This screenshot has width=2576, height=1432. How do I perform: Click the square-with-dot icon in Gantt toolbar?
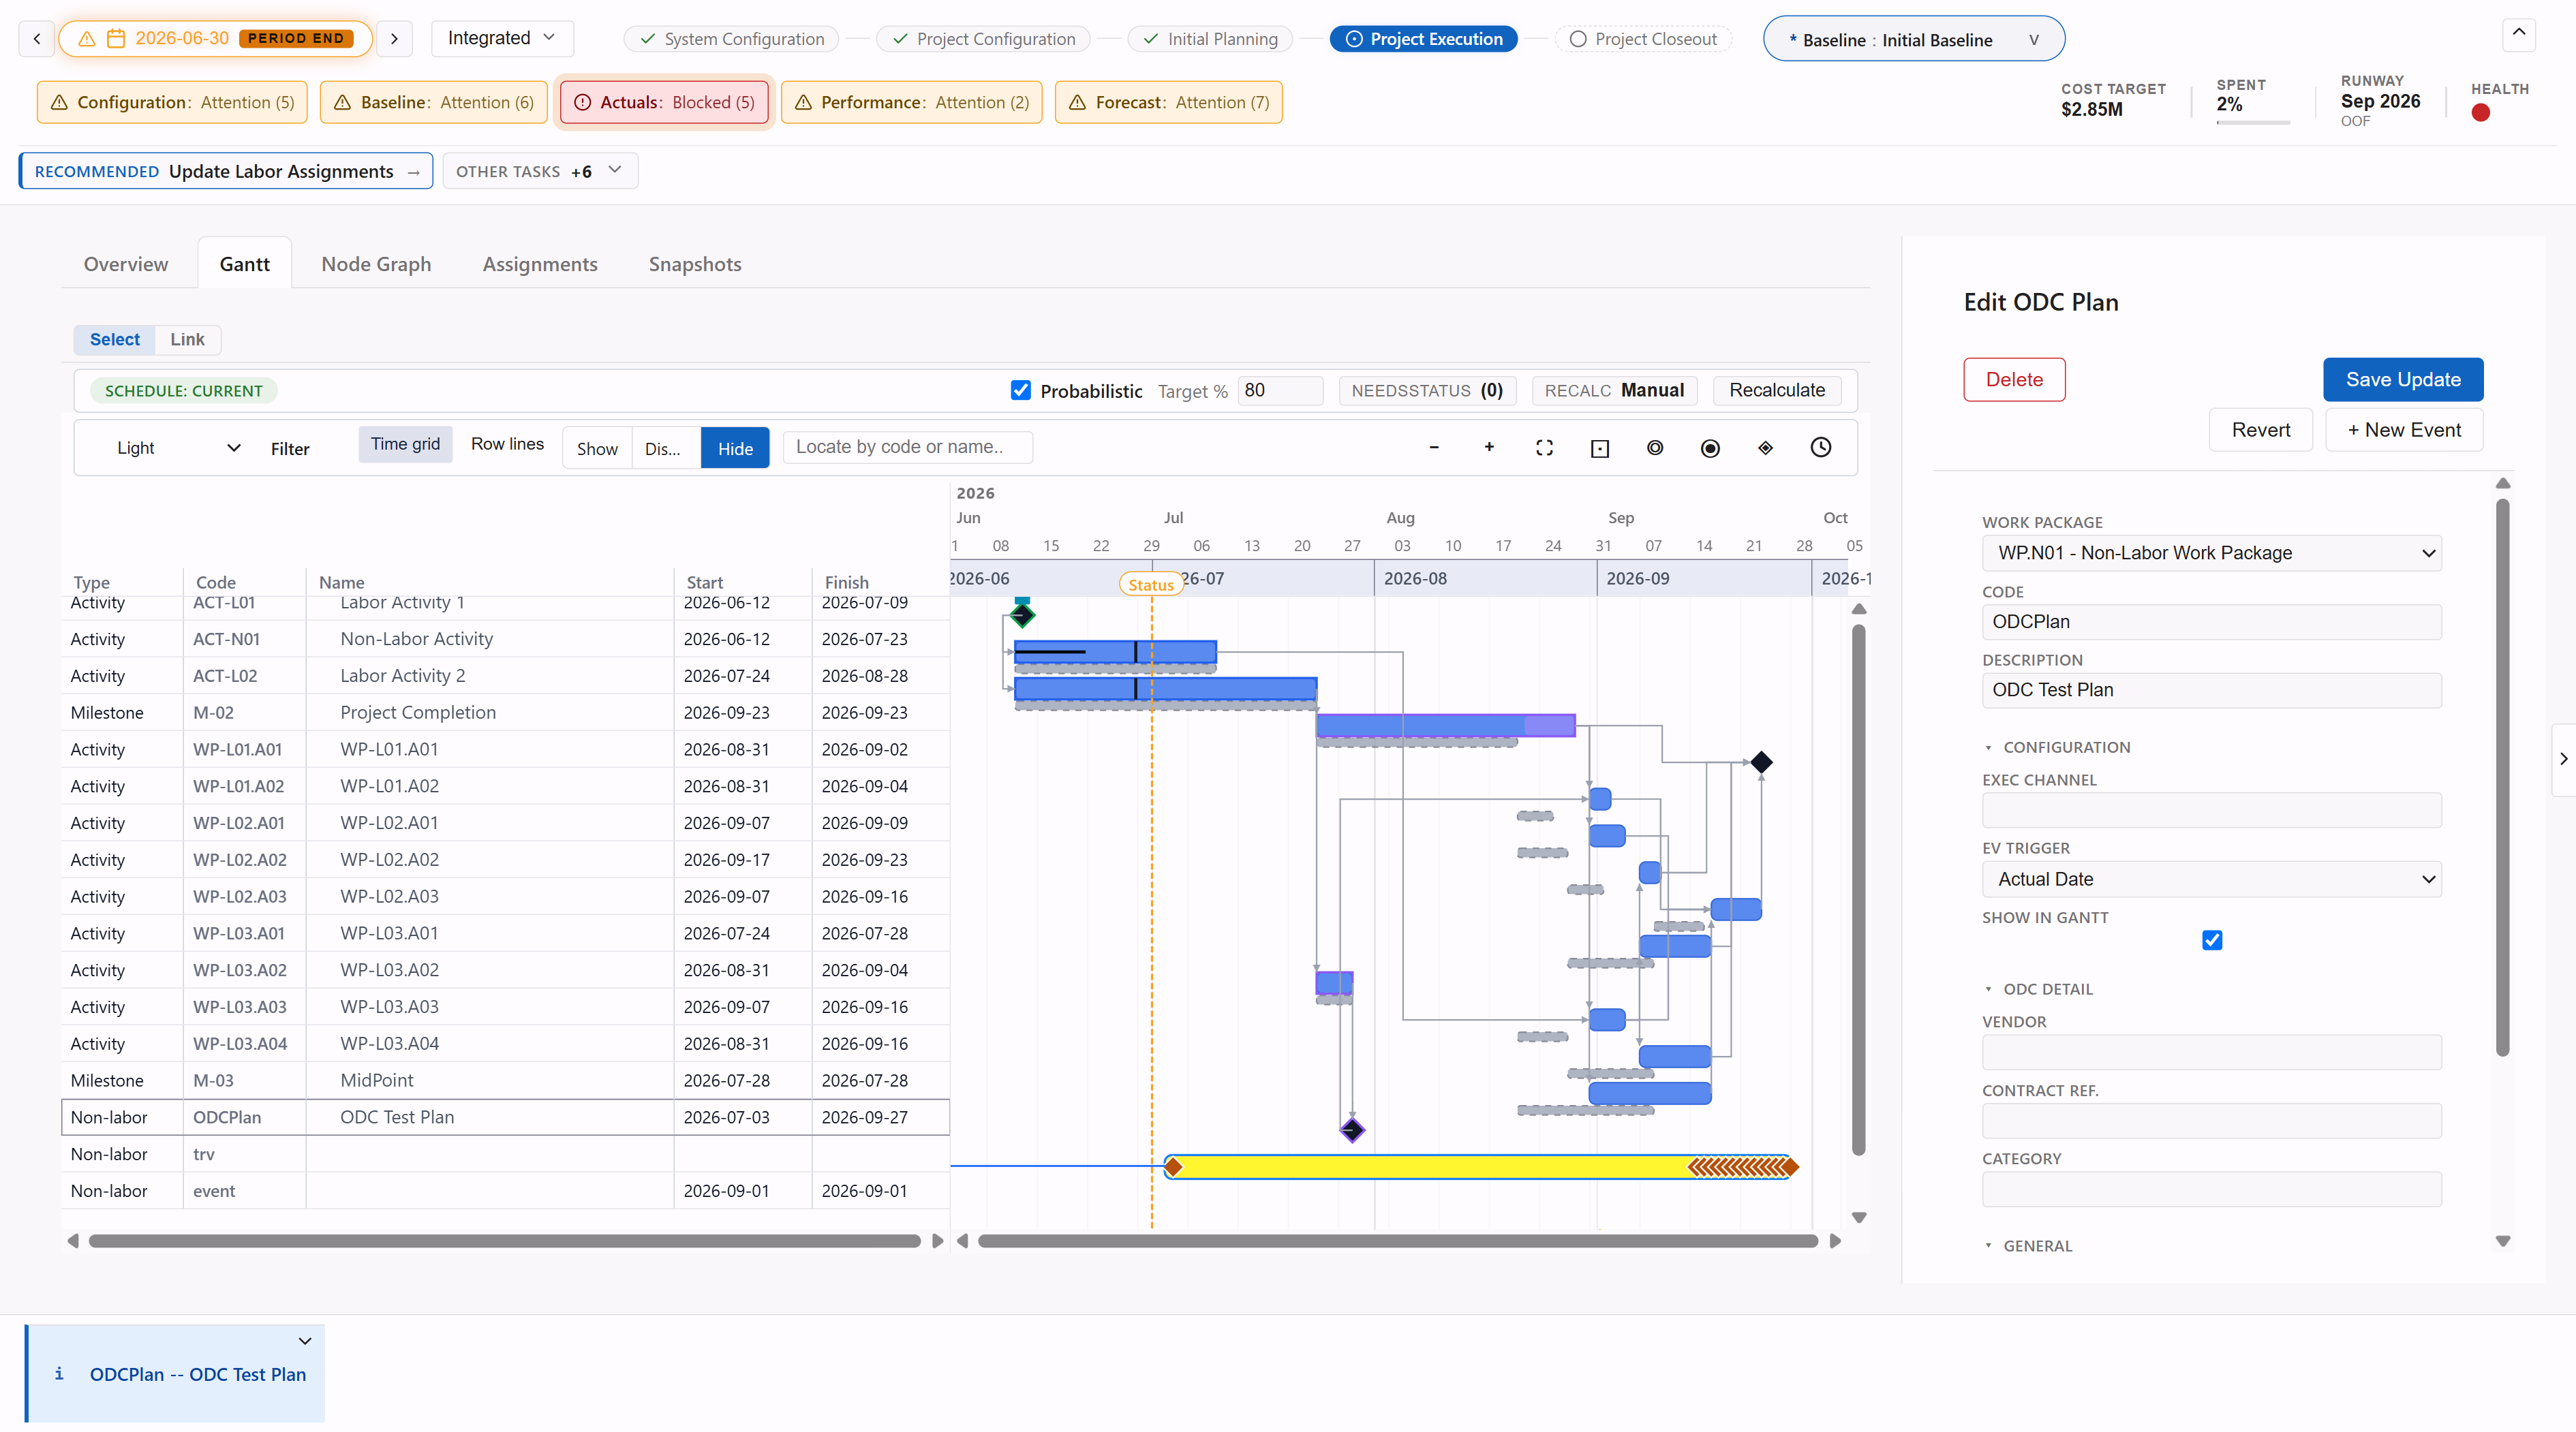coord(1600,448)
